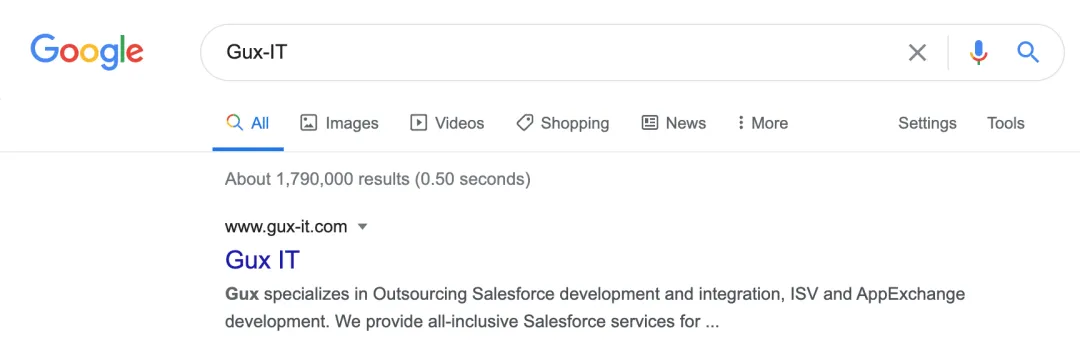Switch to the Videos tab label
The height and width of the screenshot is (361, 1080).
pos(459,123)
